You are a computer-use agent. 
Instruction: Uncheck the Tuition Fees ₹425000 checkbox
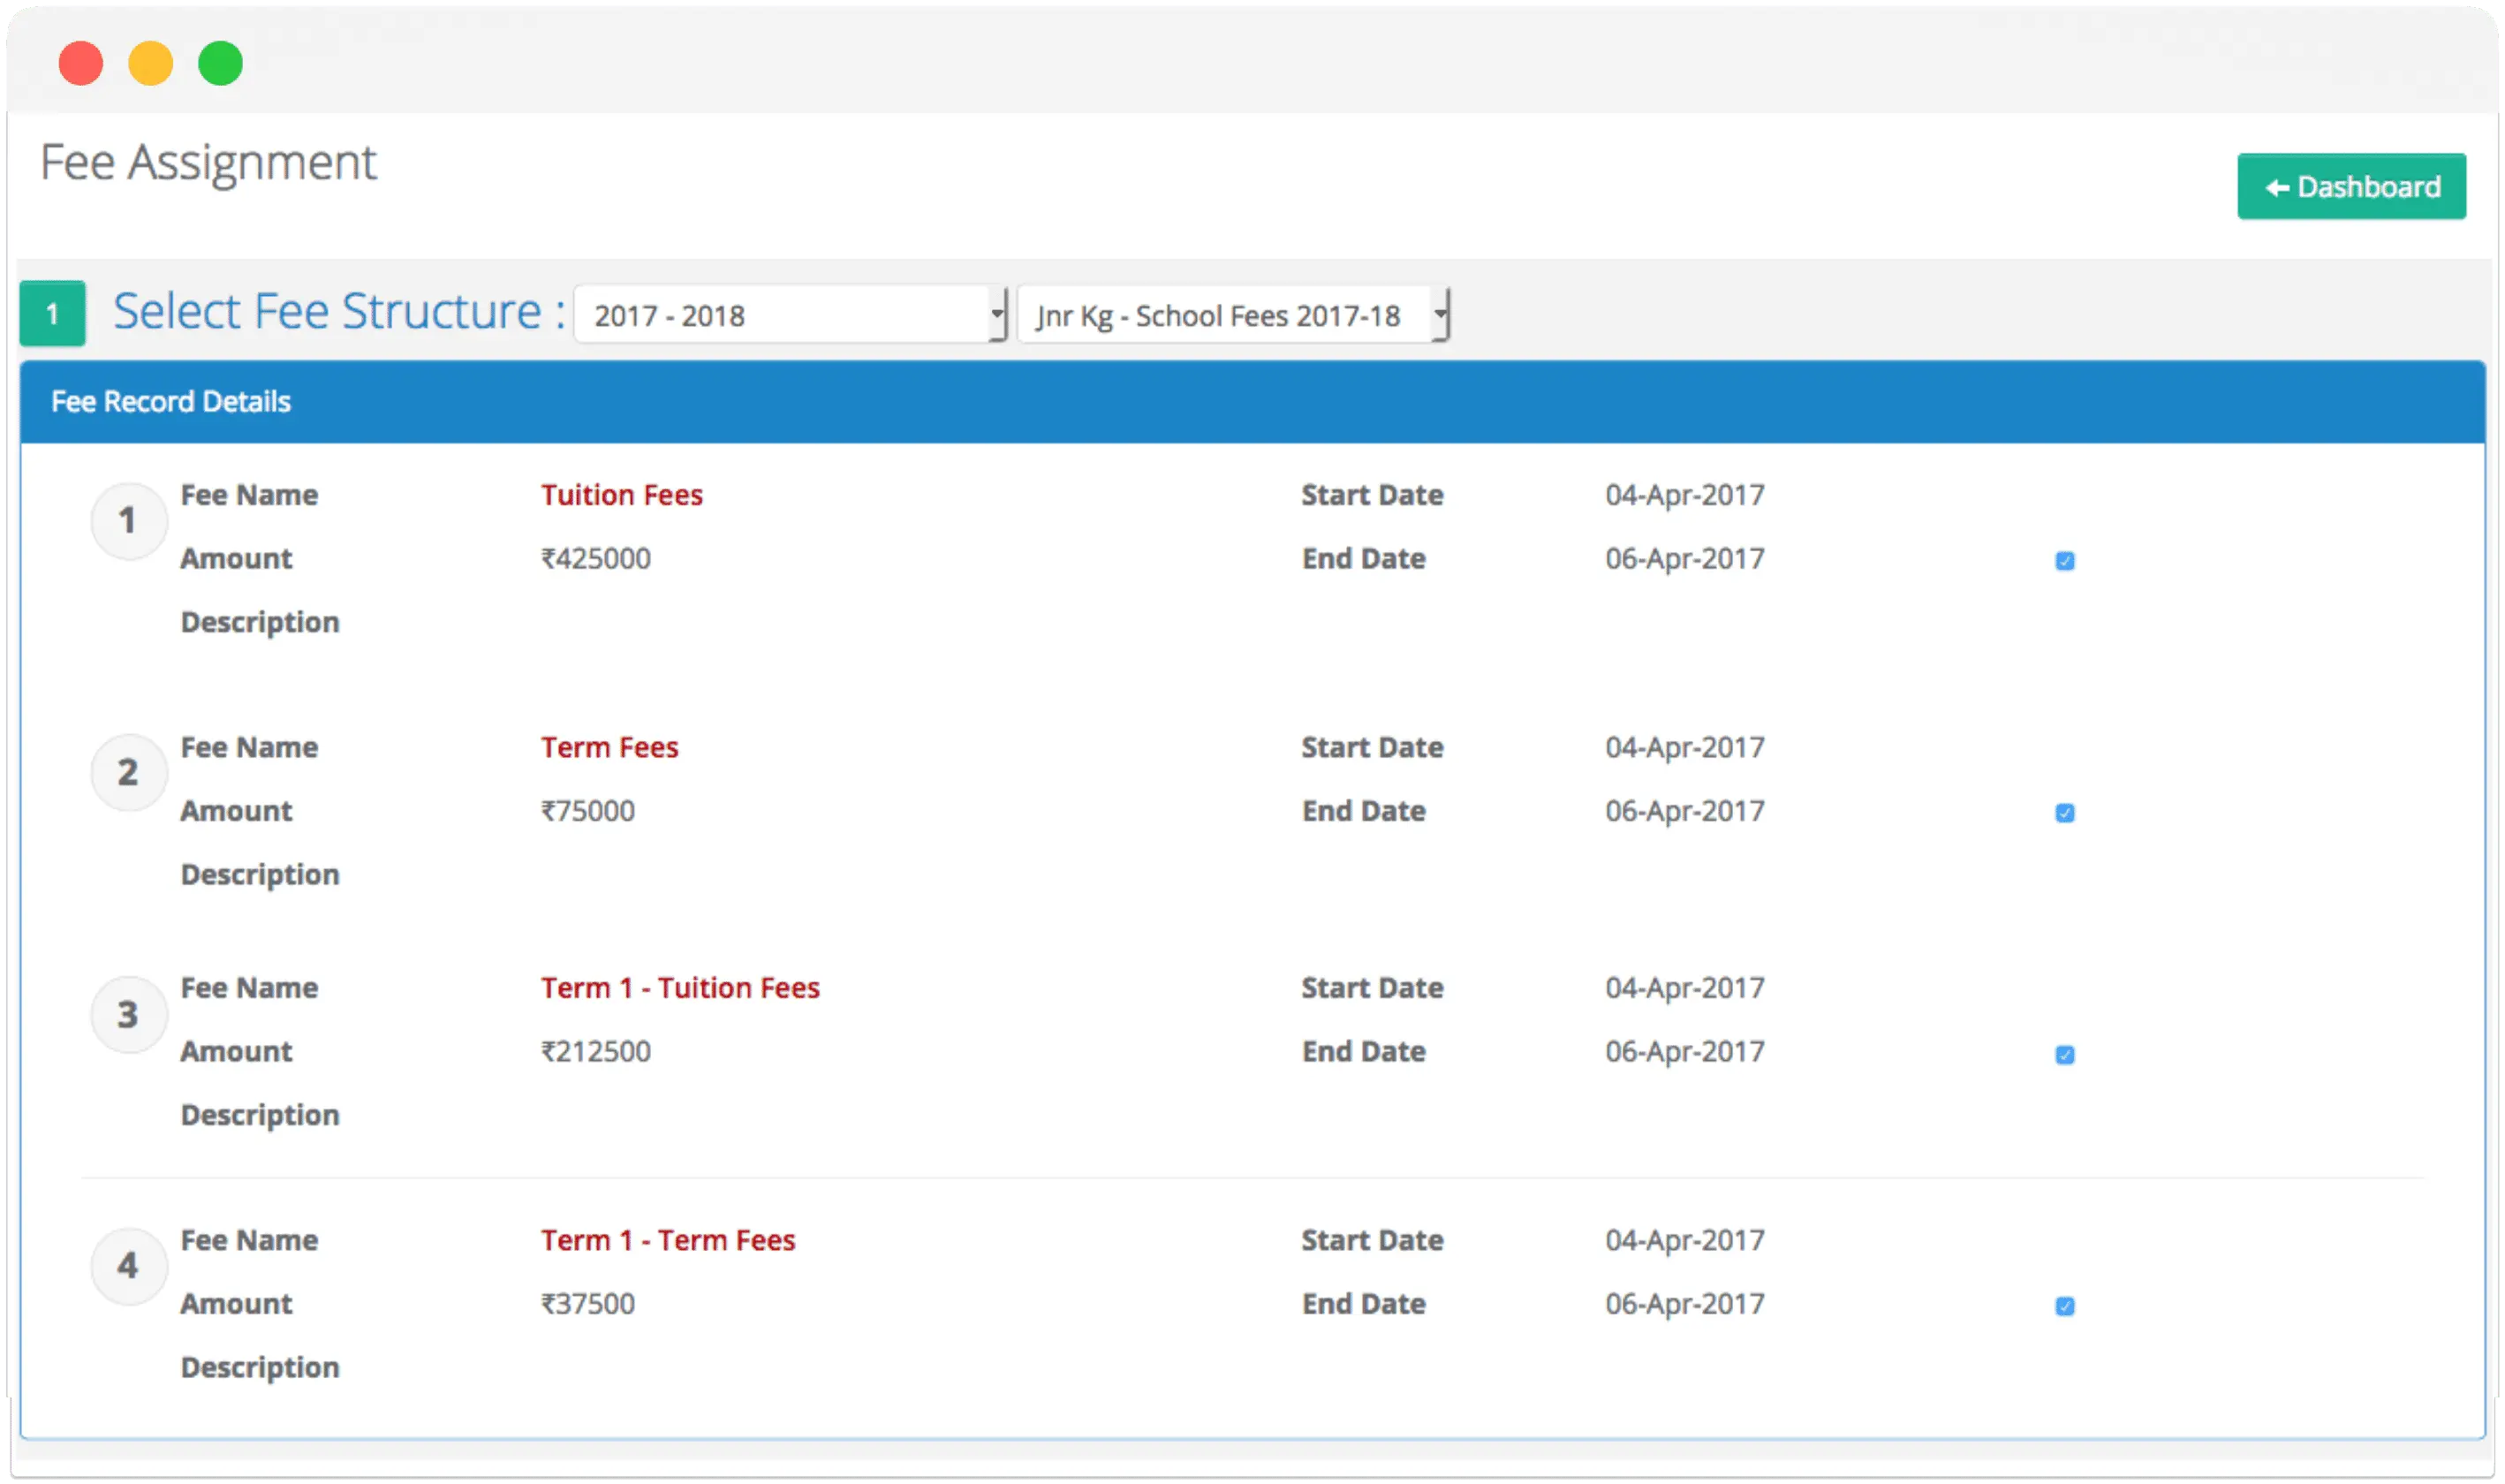pyautogui.click(x=2065, y=560)
